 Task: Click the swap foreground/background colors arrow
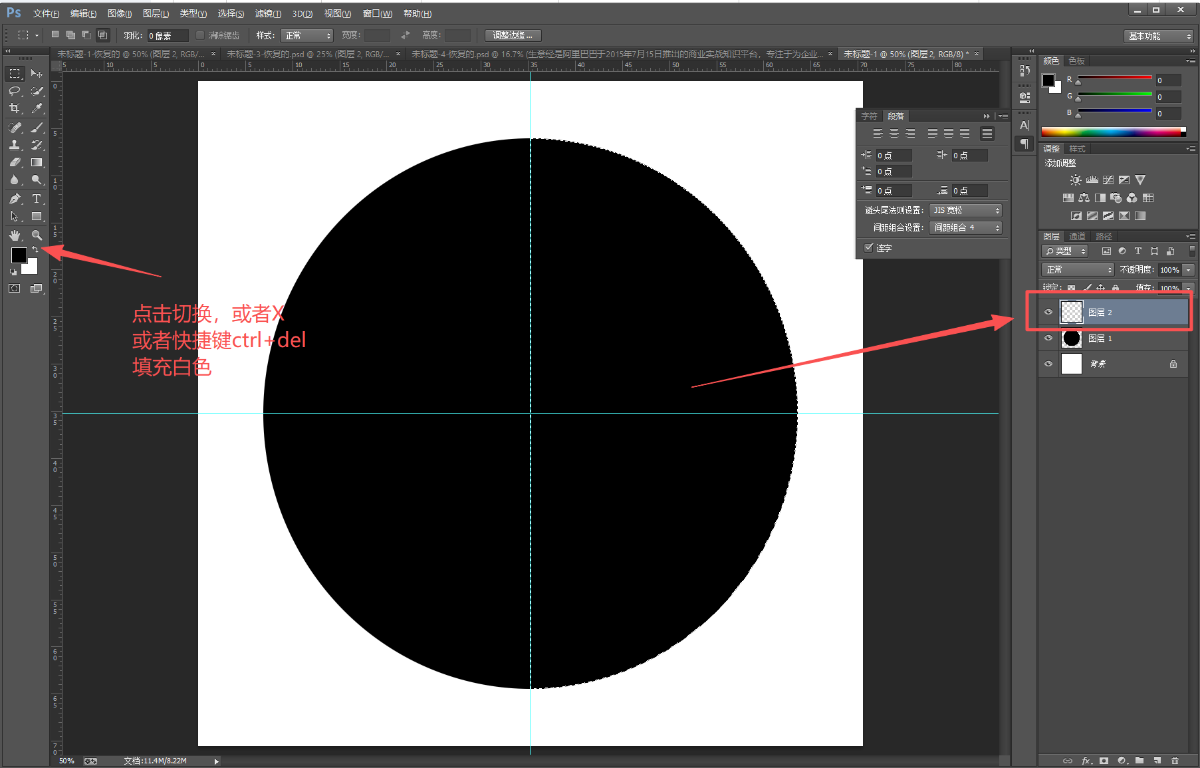[35, 249]
